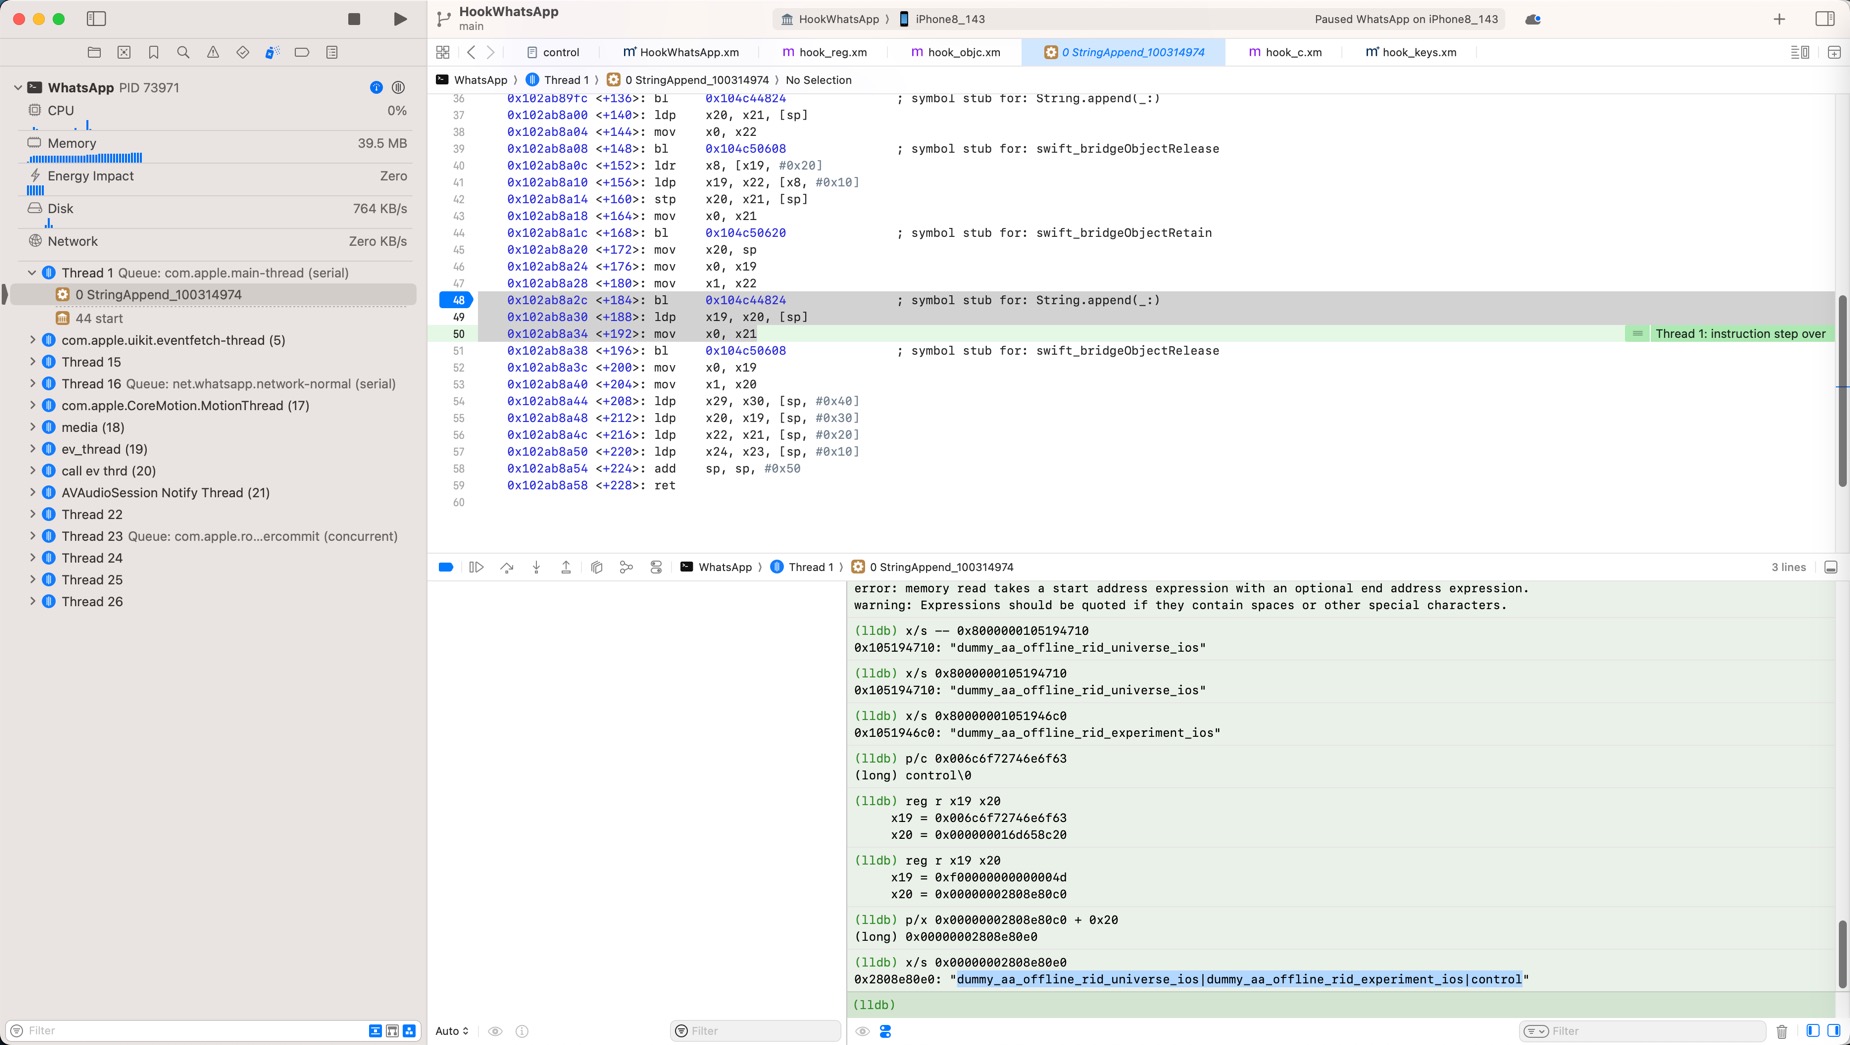Image resolution: width=1850 pixels, height=1045 pixels.
Task: Open the Report navigator
Action: pyautogui.click(x=332, y=52)
